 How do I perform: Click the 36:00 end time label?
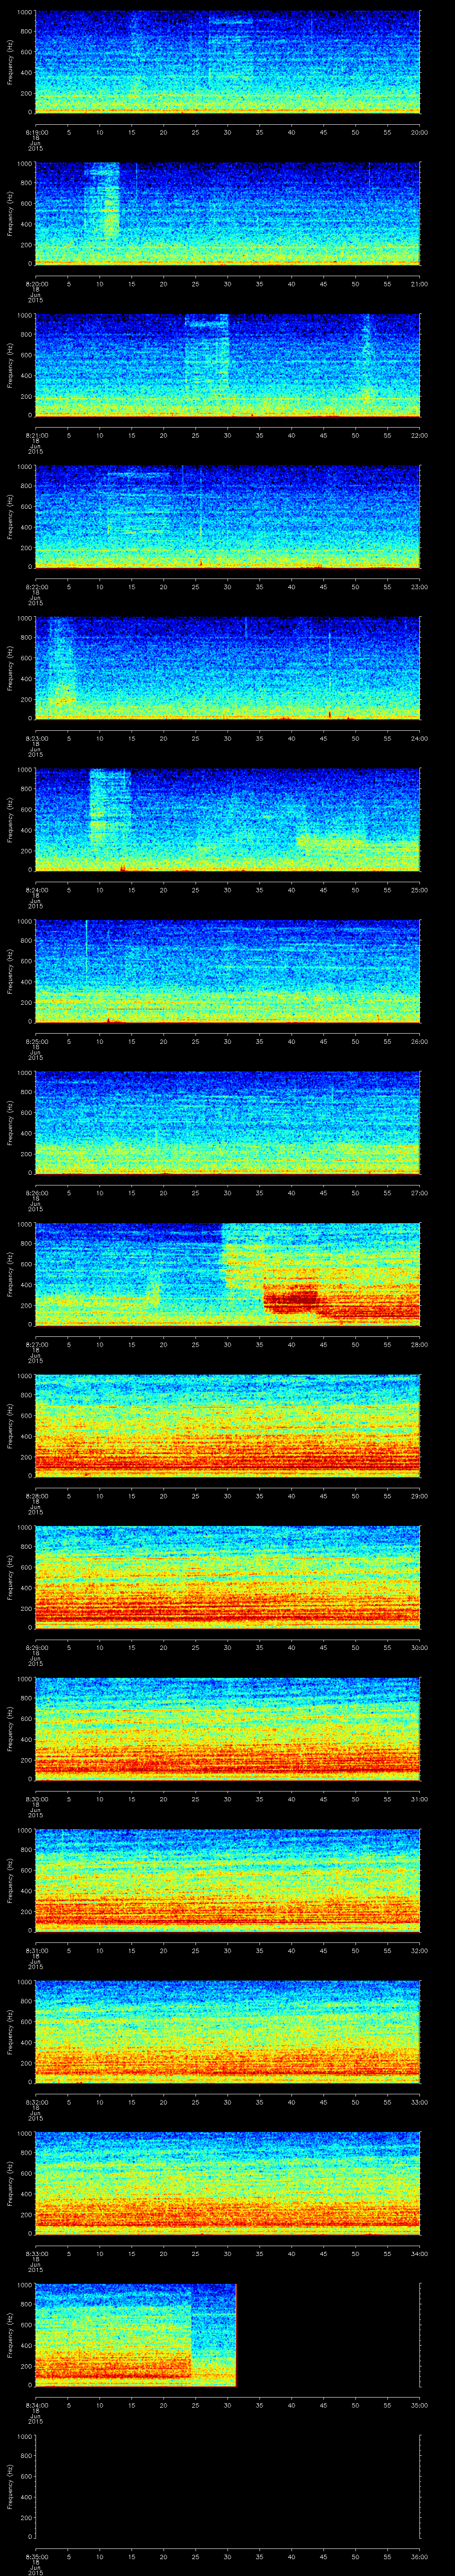(420, 2557)
